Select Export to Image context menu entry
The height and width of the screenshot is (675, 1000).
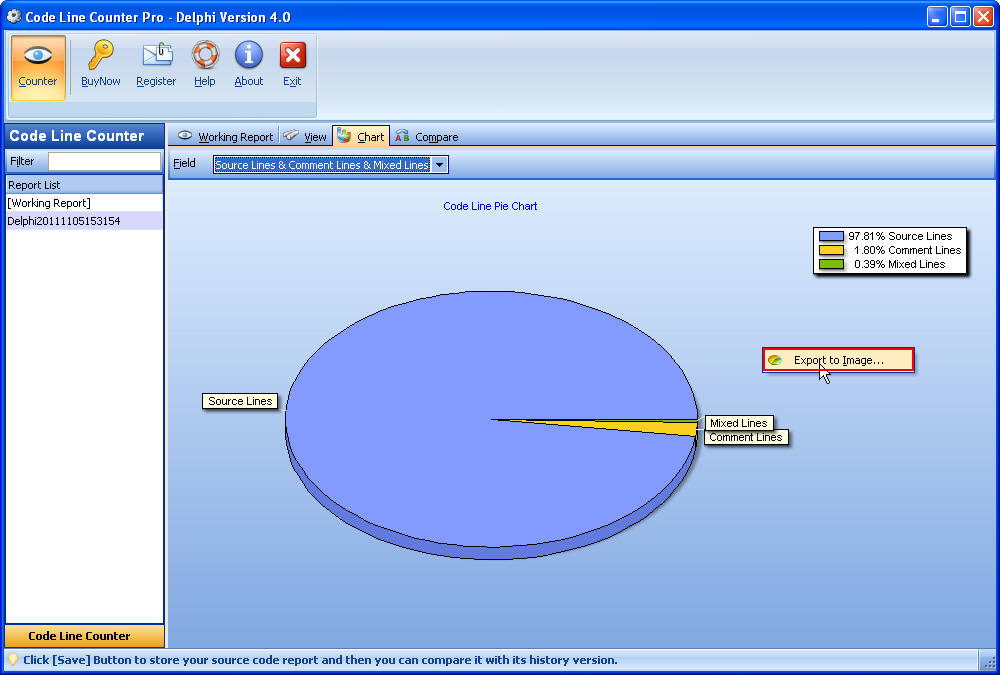pyautogui.click(x=838, y=360)
